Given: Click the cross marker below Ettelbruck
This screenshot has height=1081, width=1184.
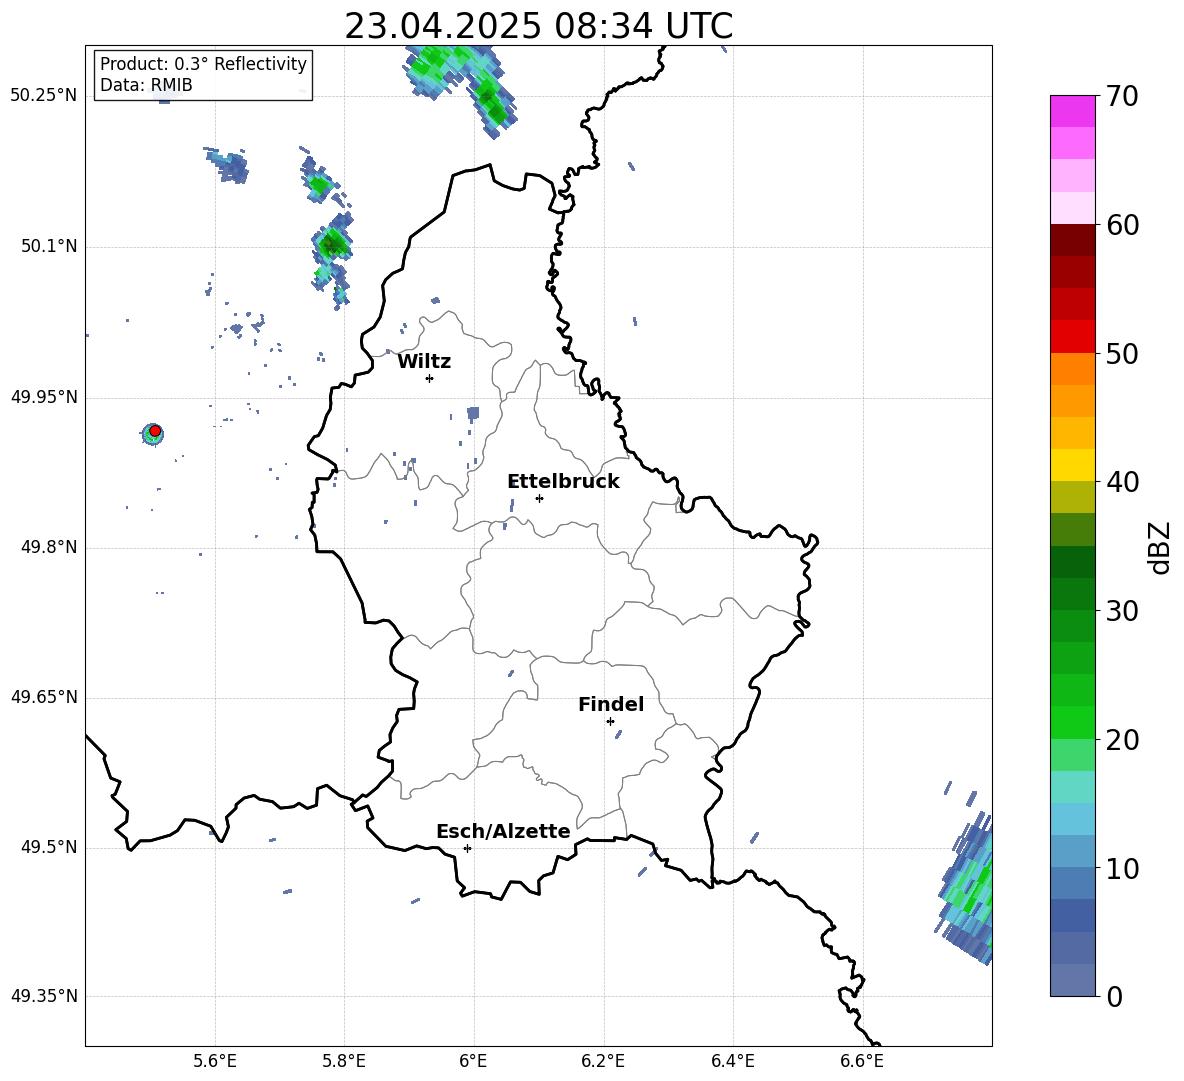Looking at the screenshot, I should pos(539,498).
